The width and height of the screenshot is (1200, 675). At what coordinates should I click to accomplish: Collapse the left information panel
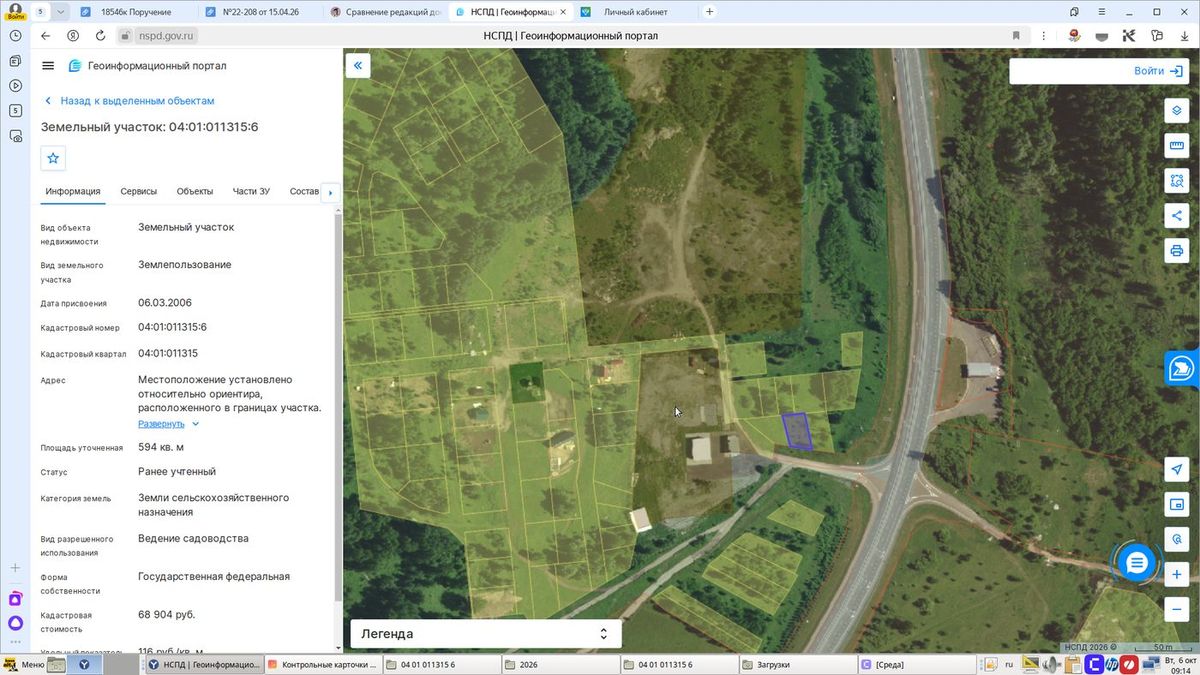coord(358,66)
